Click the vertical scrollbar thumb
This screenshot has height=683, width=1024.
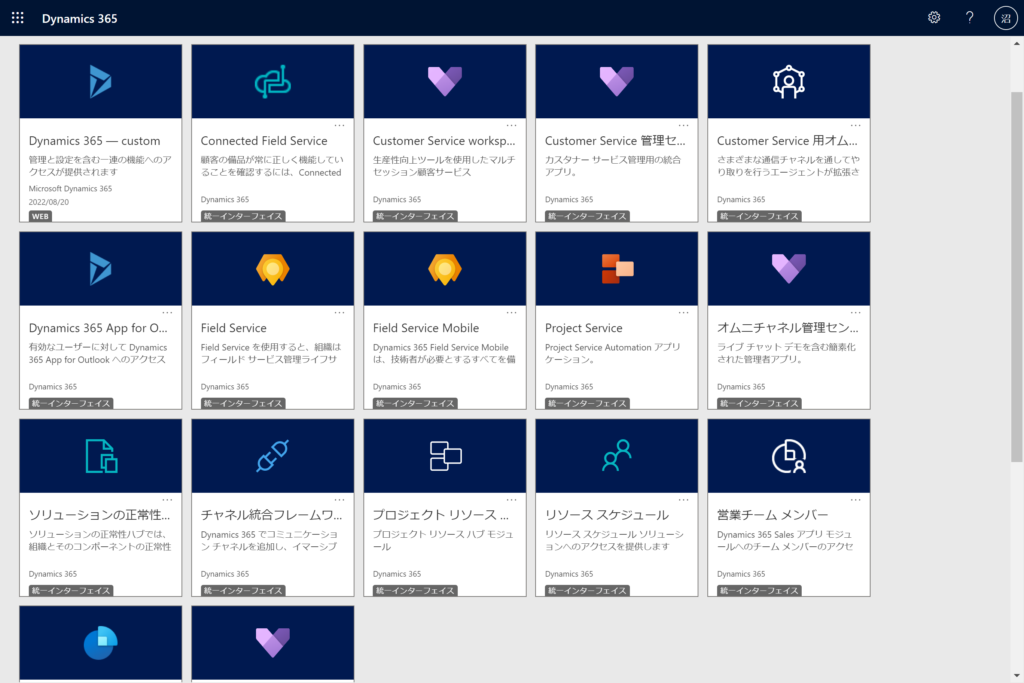1016,277
